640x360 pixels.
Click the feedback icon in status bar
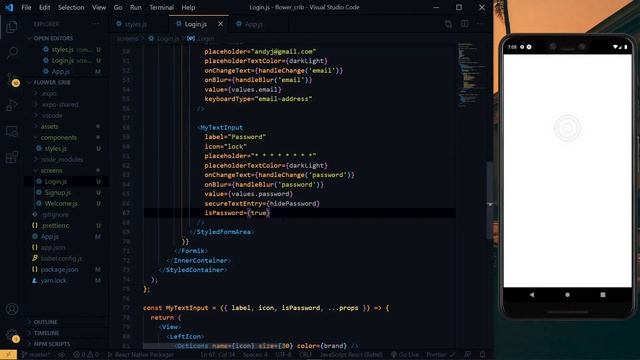pyautogui.click(x=468, y=355)
